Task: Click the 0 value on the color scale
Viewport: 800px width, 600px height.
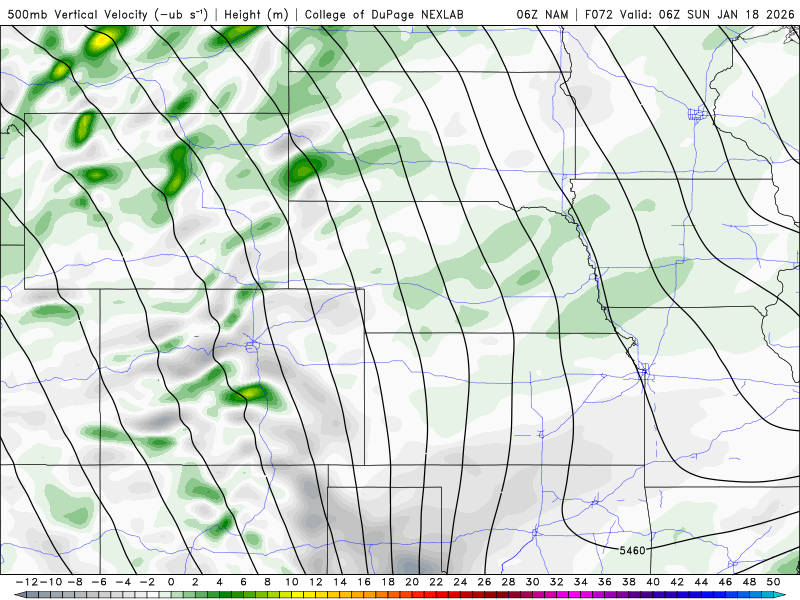Action: click(x=170, y=582)
